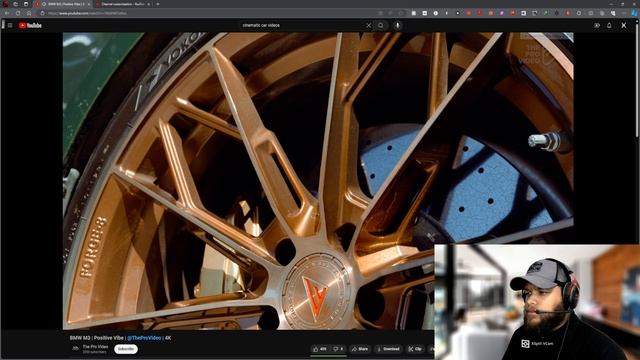
Task: Subscribe to The Pro Video channel
Action: [126, 349]
